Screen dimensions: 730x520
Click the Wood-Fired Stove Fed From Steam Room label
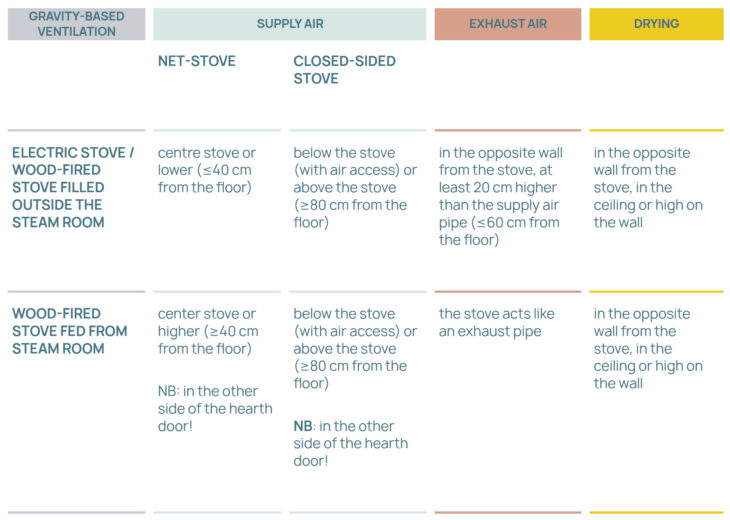[70, 331]
